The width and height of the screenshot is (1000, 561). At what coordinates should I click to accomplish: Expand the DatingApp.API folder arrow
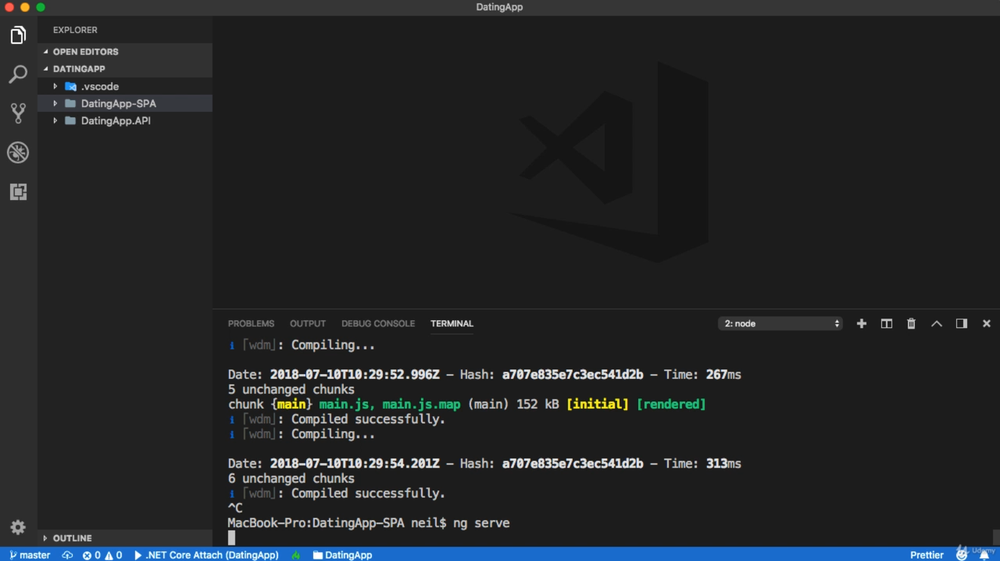tap(55, 120)
